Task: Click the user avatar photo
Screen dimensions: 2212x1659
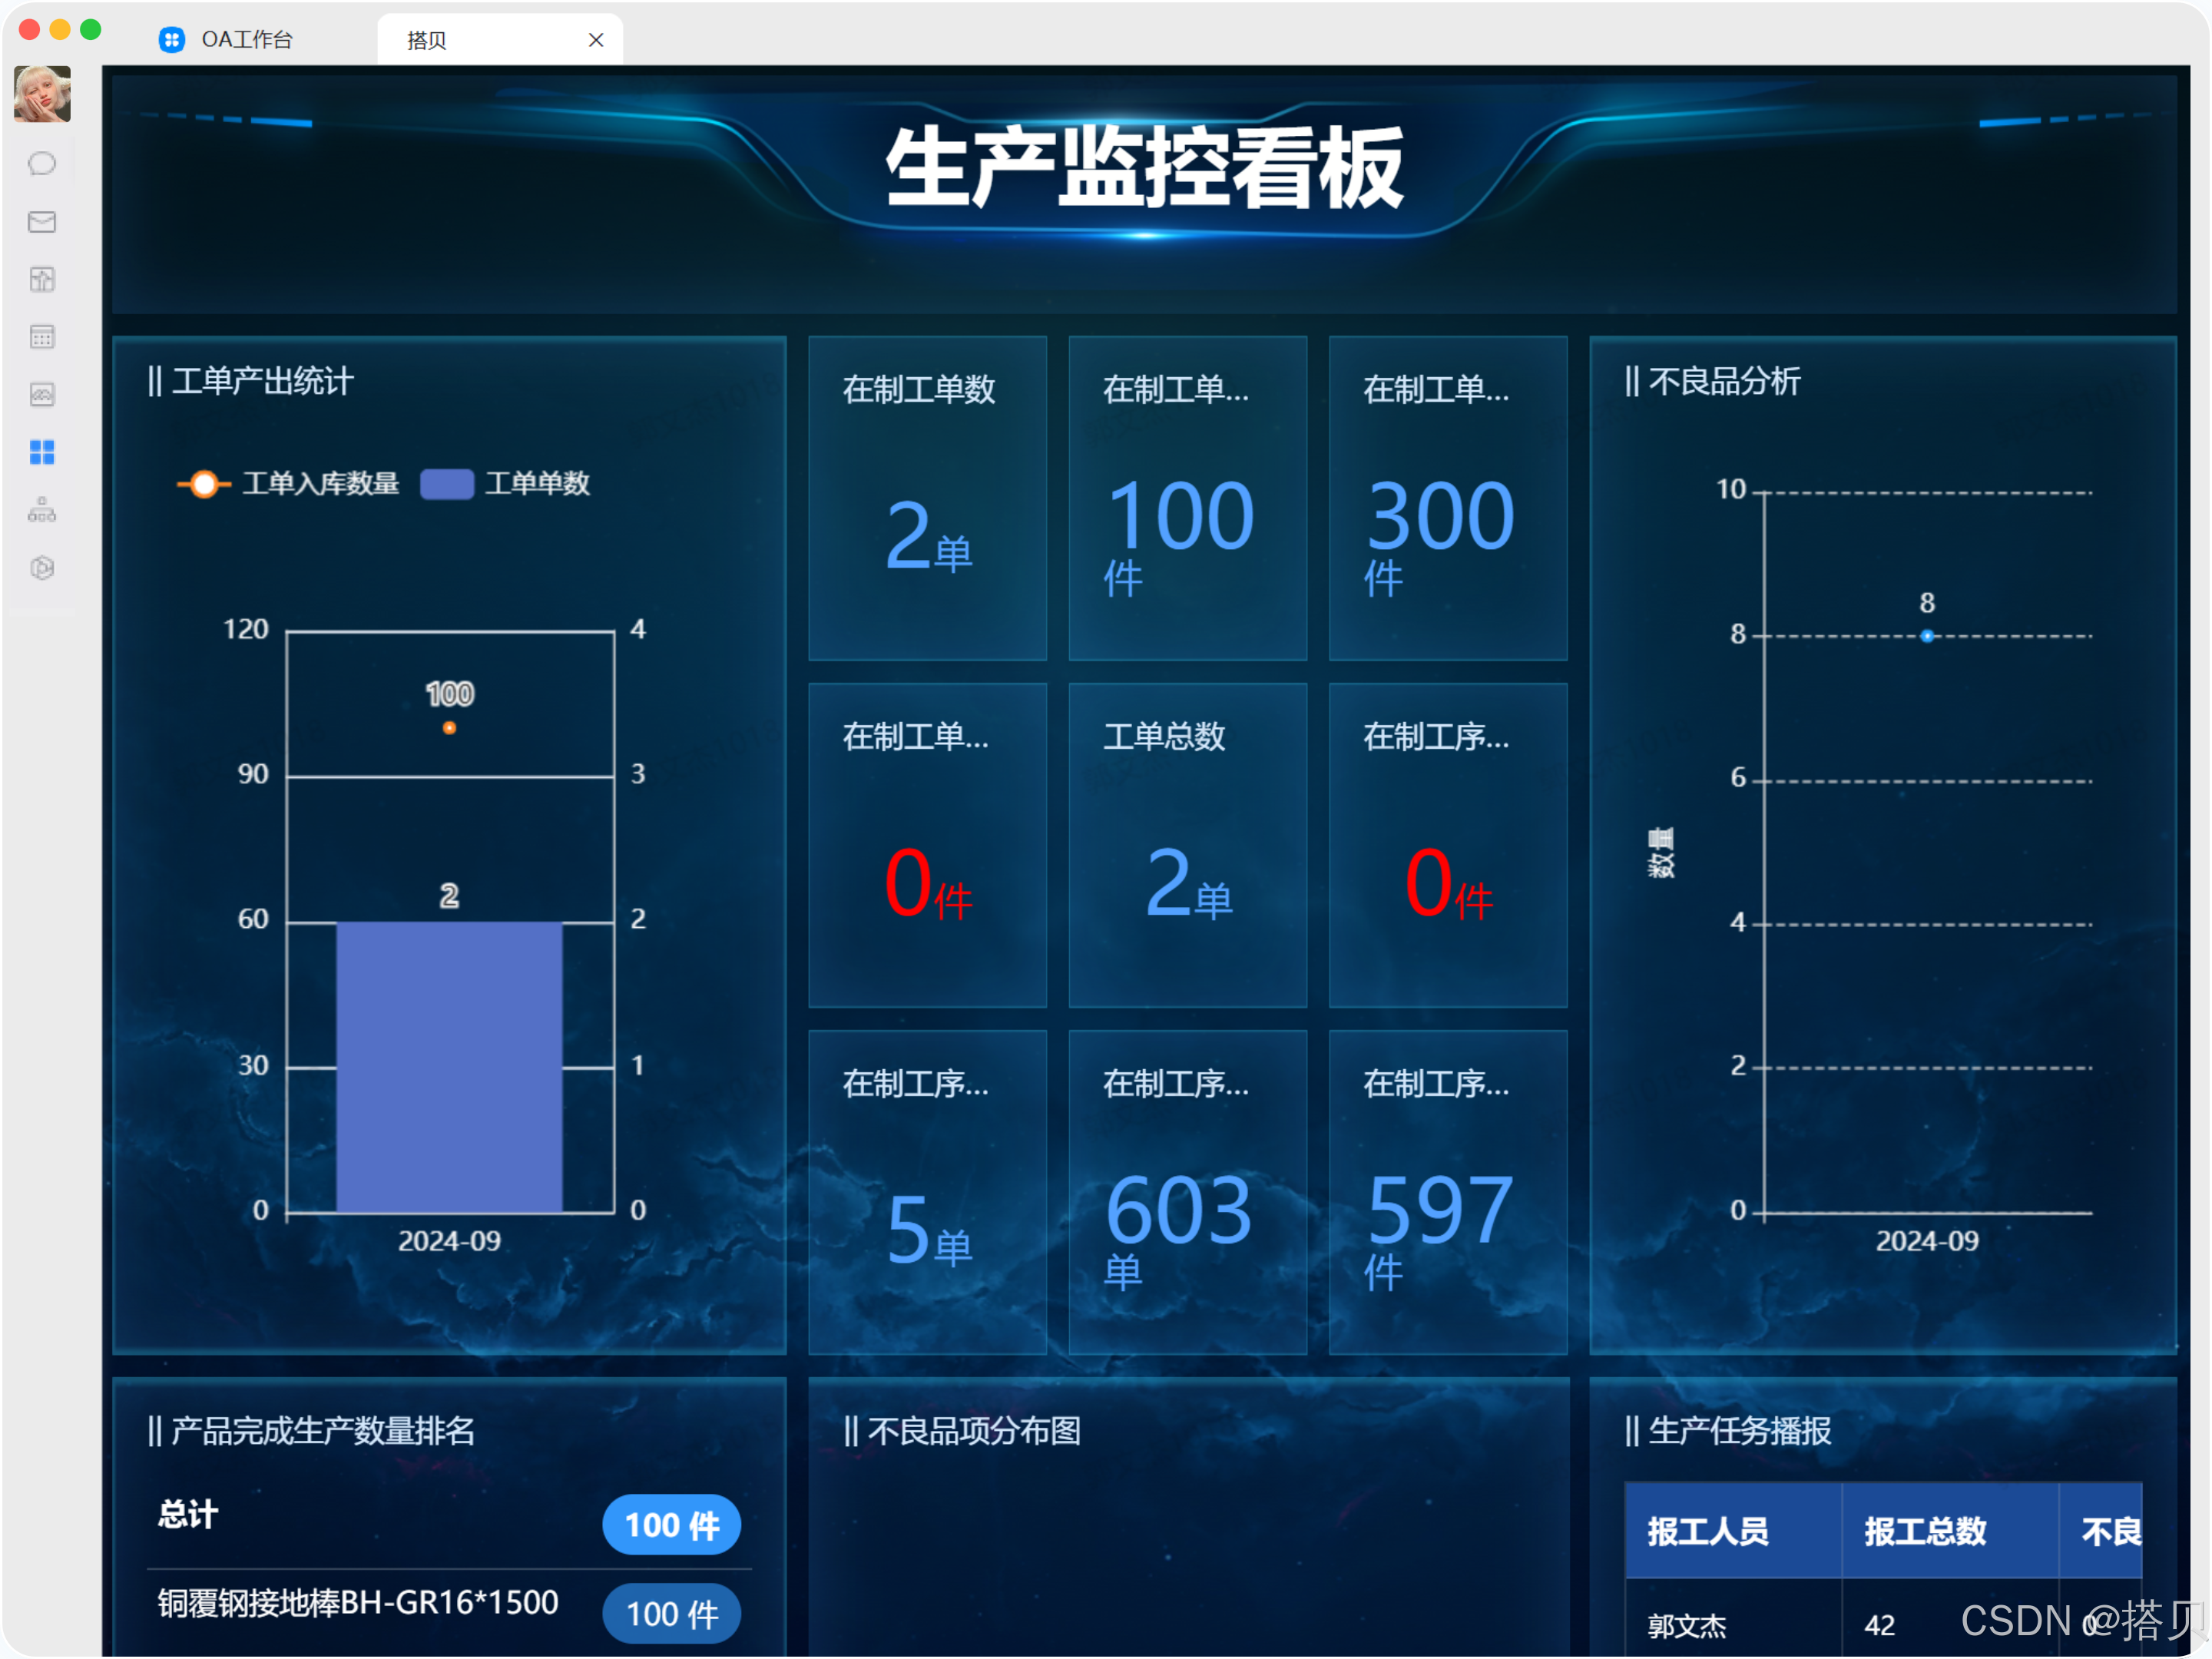Action: (42, 95)
